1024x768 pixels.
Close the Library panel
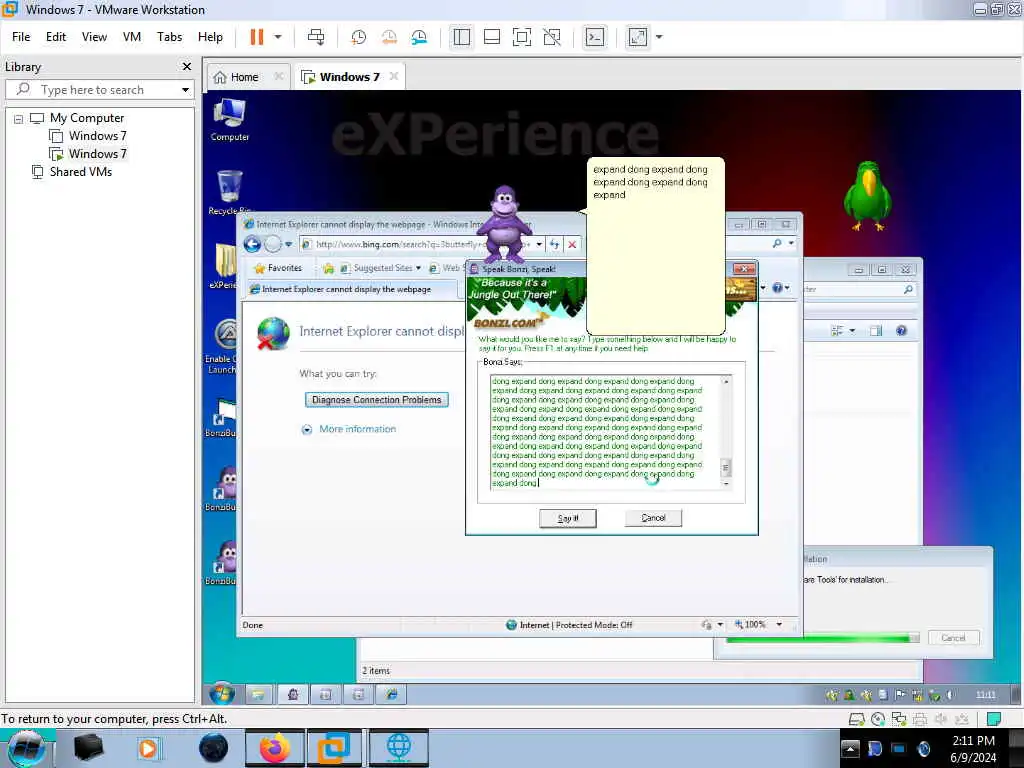click(x=187, y=67)
